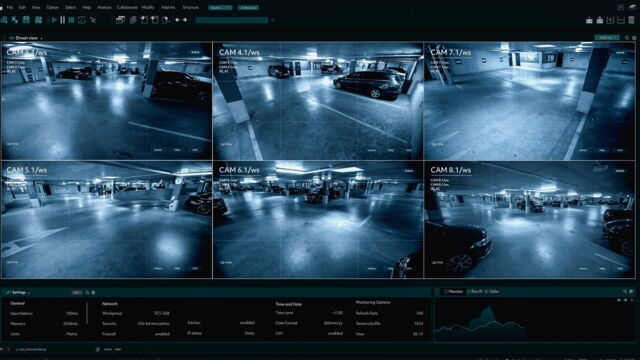
Task: Switch to the Monitor tab
Action: tap(454, 291)
